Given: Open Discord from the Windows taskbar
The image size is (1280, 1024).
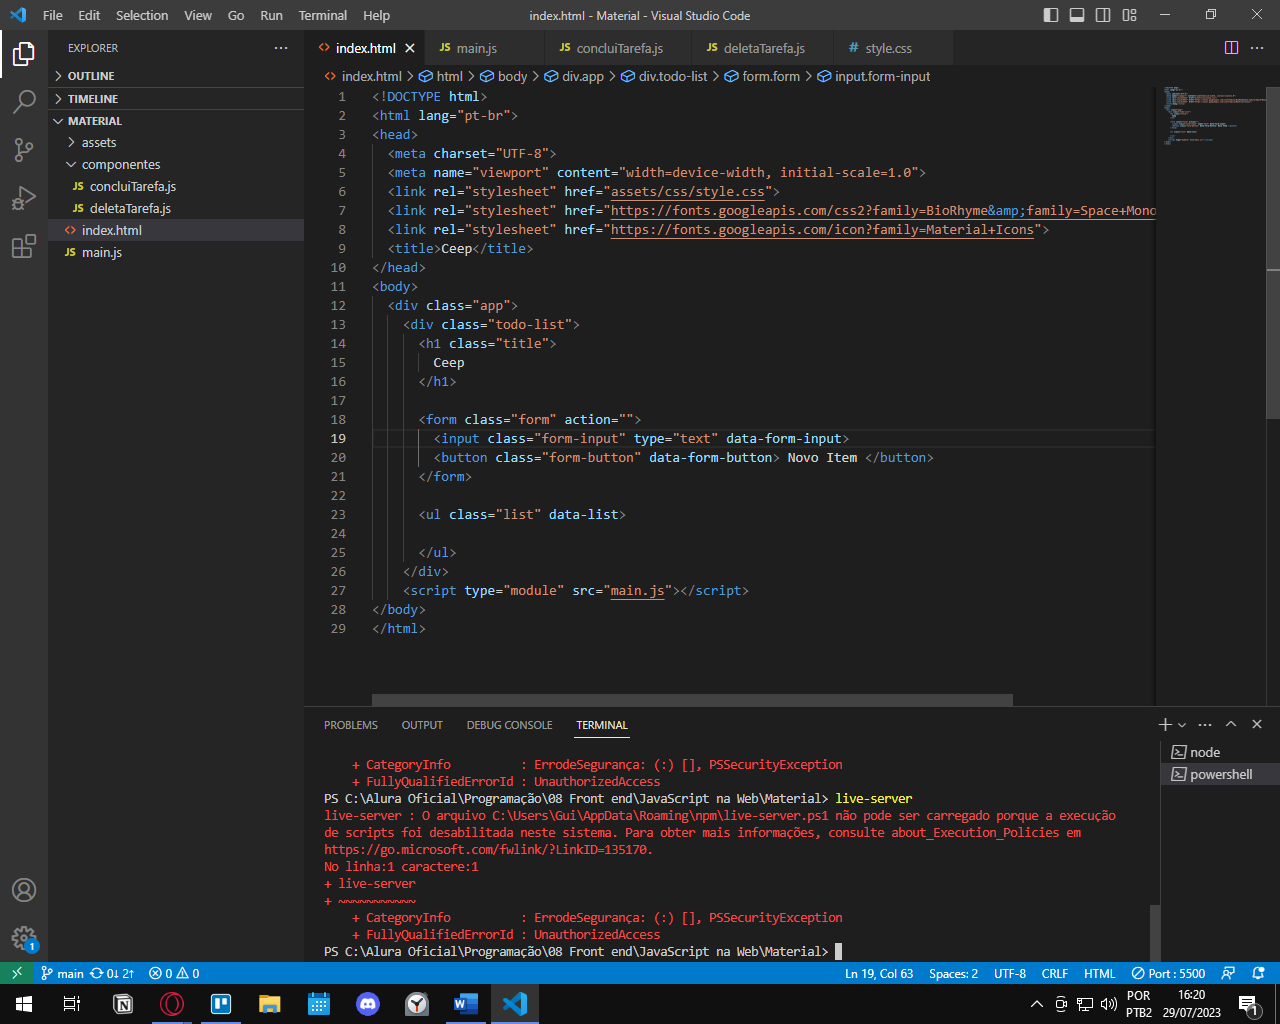Looking at the screenshot, I should [368, 1003].
